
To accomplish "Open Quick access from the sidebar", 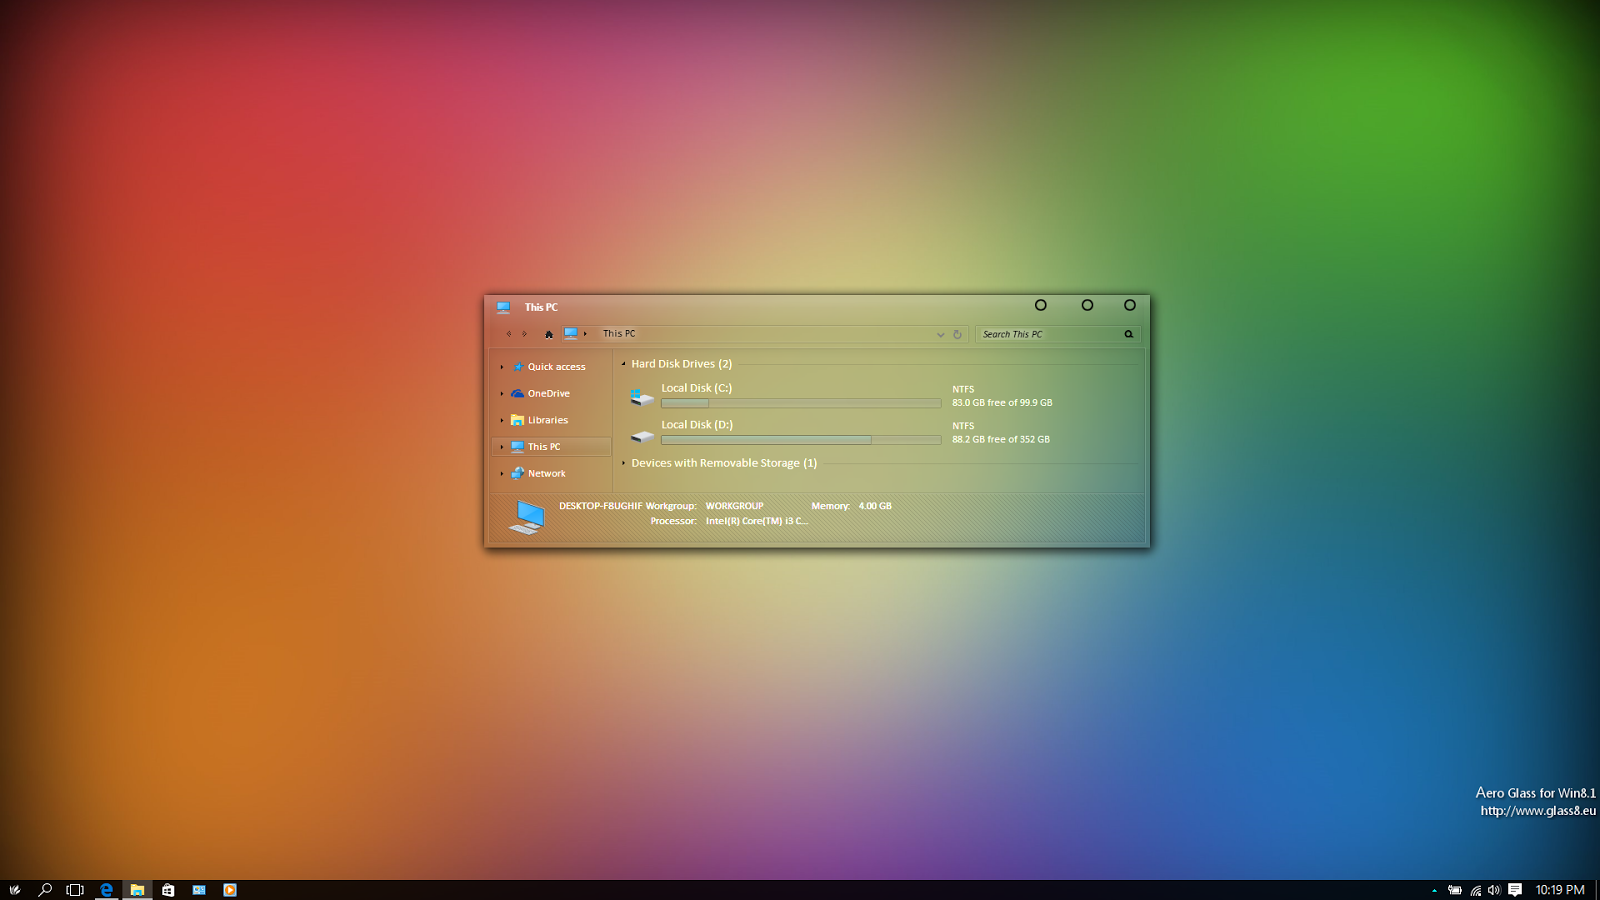I will click(556, 366).
